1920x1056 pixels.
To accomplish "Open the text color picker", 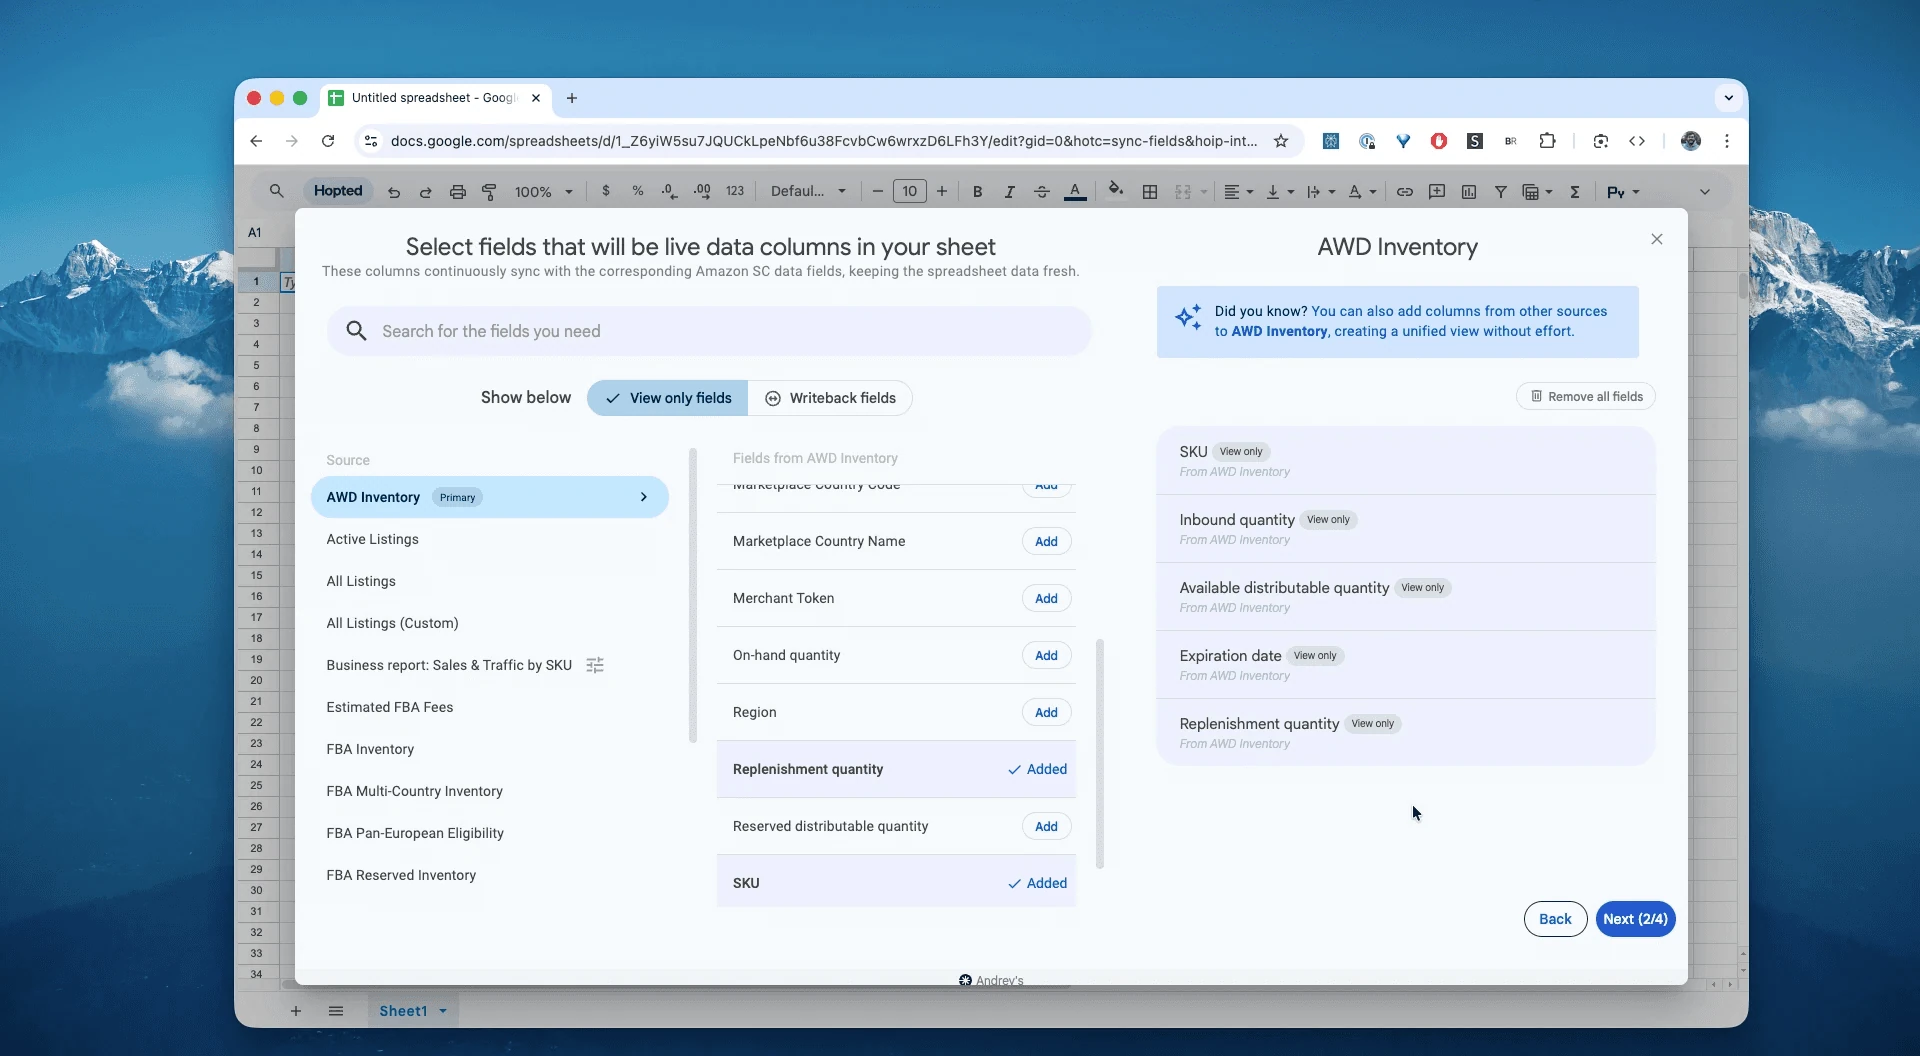I will click(1075, 191).
